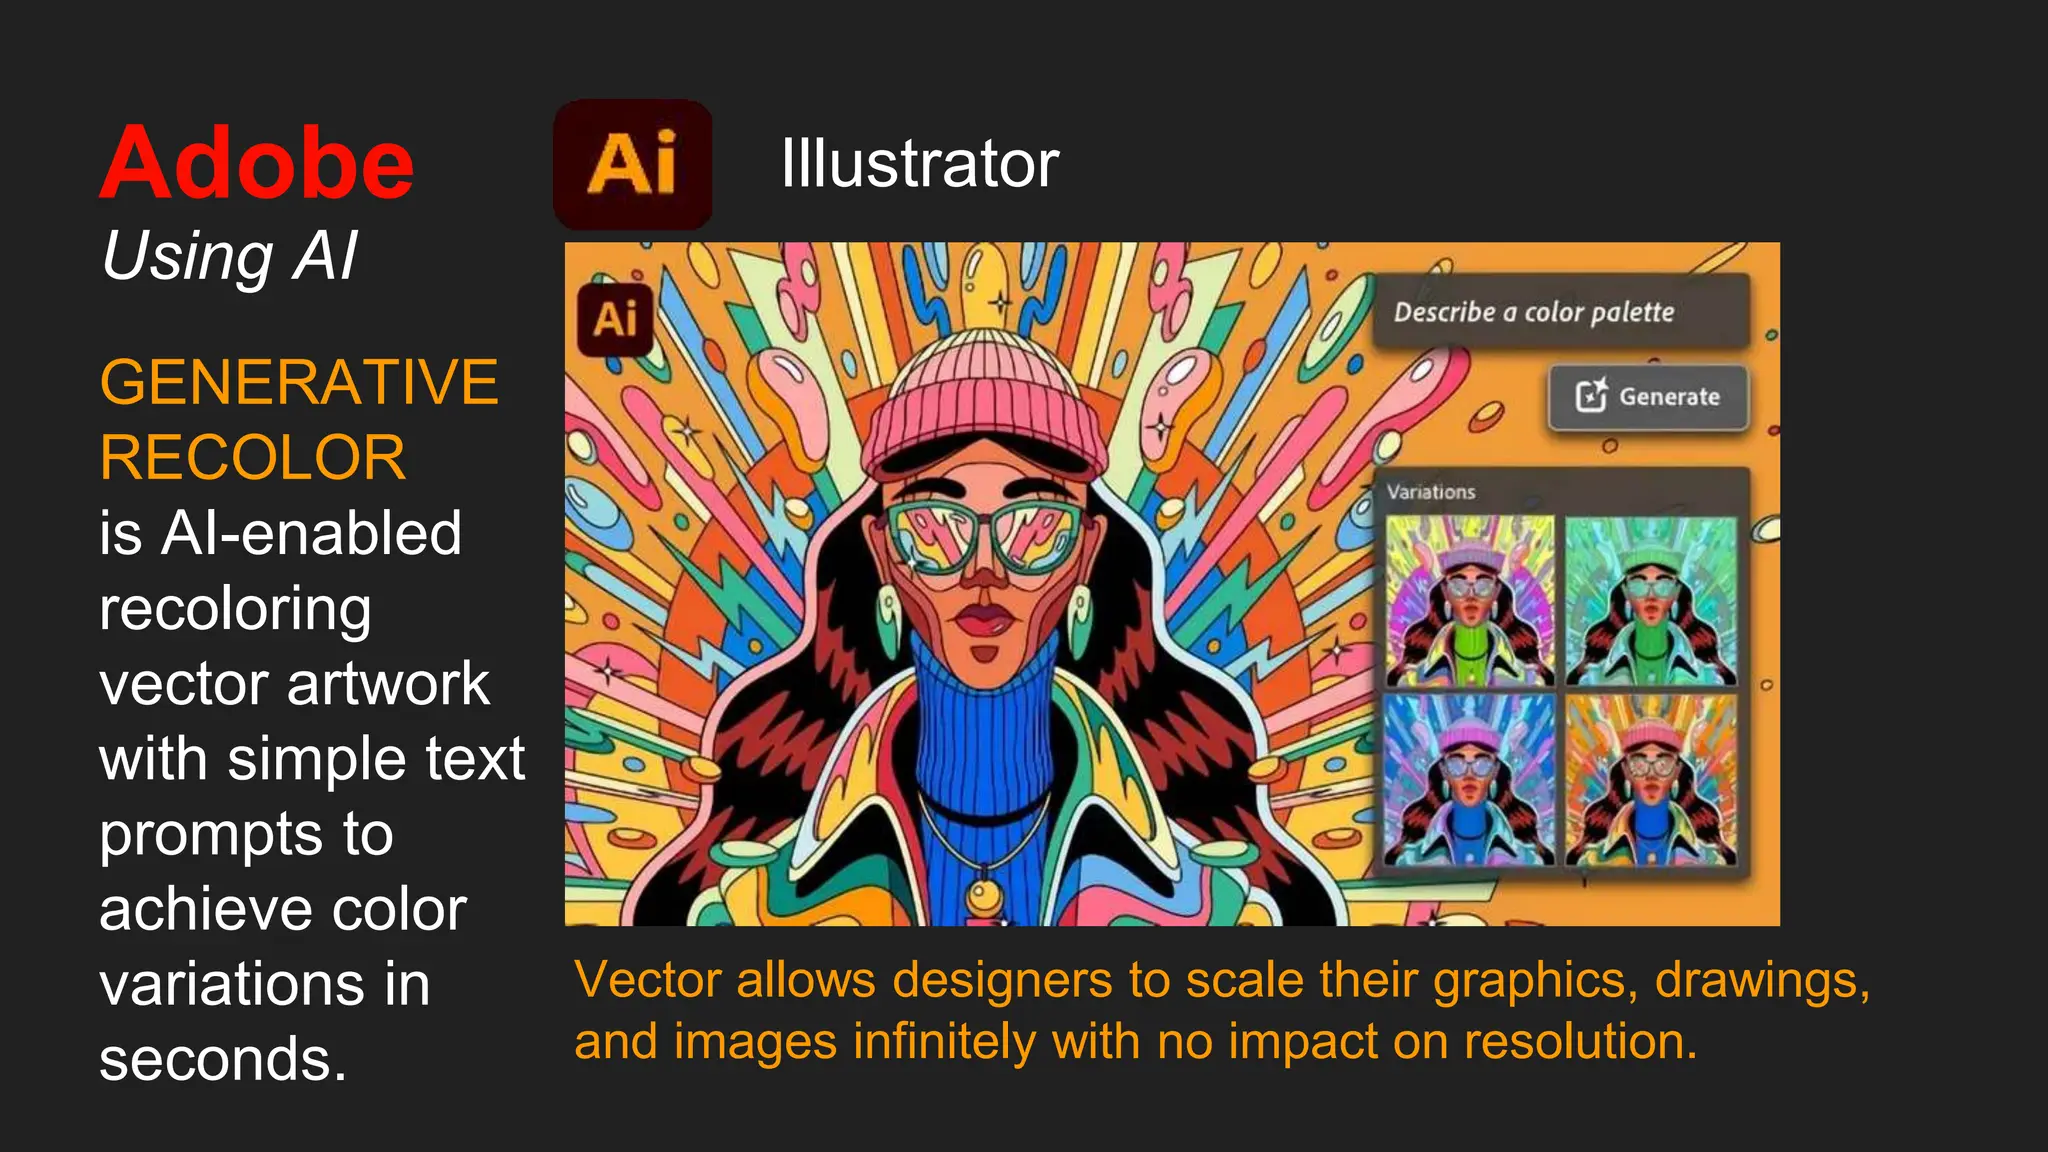Click the sparkle icon inside Generate button
This screenshot has width=2048, height=1152.
[x=1592, y=396]
